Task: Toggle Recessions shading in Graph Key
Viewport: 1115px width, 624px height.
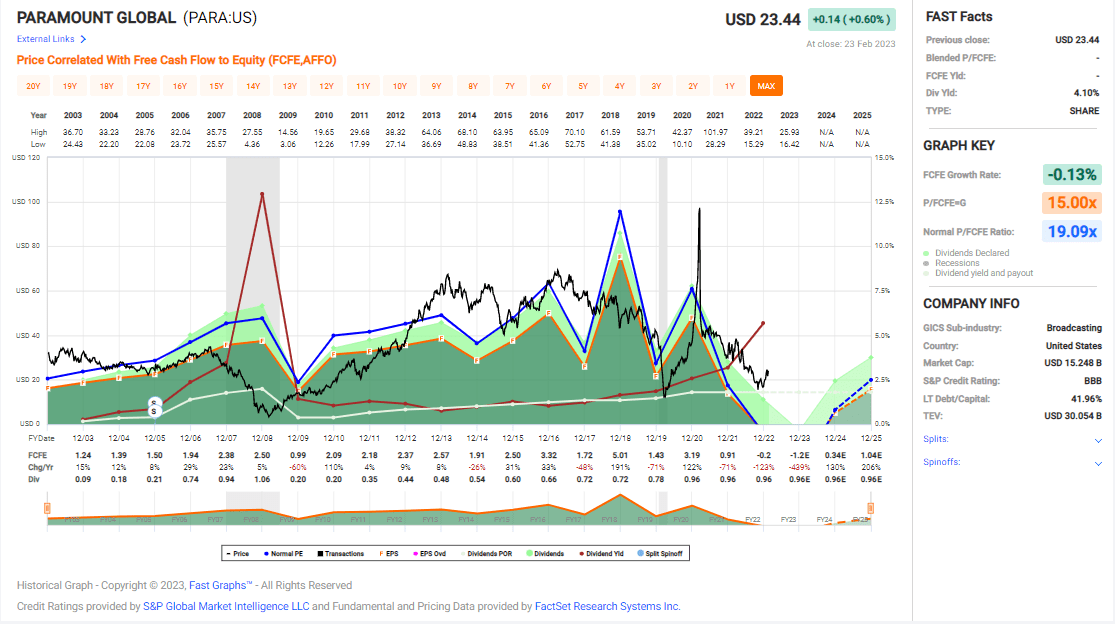Action: pos(951,263)
